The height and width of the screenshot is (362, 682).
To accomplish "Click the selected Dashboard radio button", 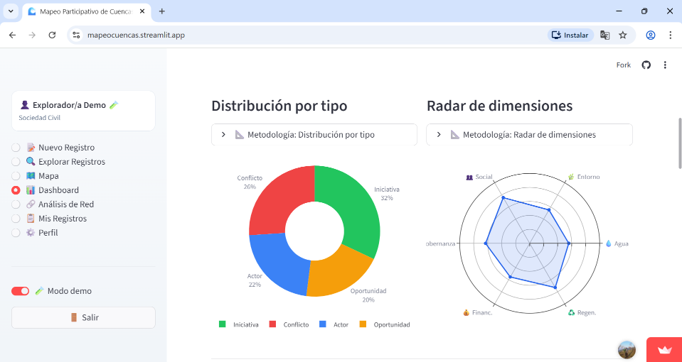I will click(x=16, y=190).
